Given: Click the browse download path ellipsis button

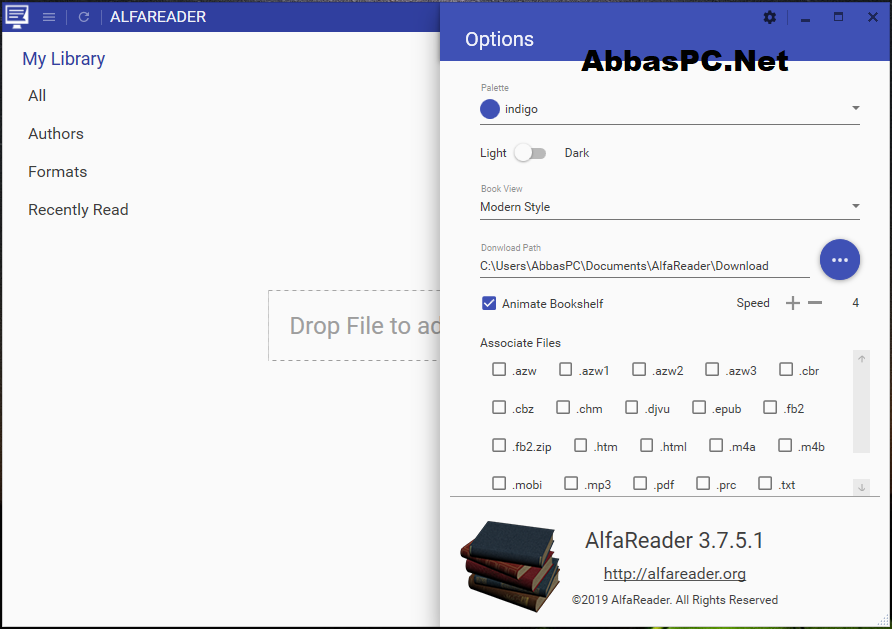Looking at the screenshot, I should click(840, 260).
